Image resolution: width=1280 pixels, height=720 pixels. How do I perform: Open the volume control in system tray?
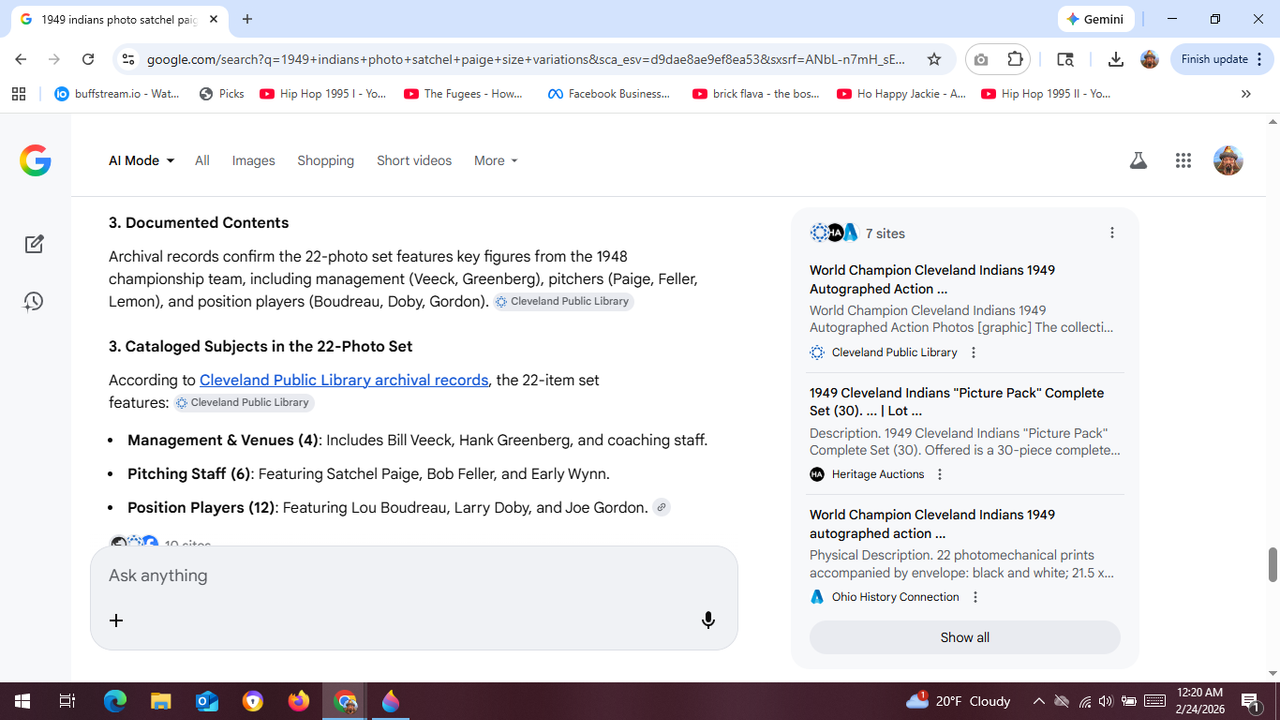point(1106,701)
